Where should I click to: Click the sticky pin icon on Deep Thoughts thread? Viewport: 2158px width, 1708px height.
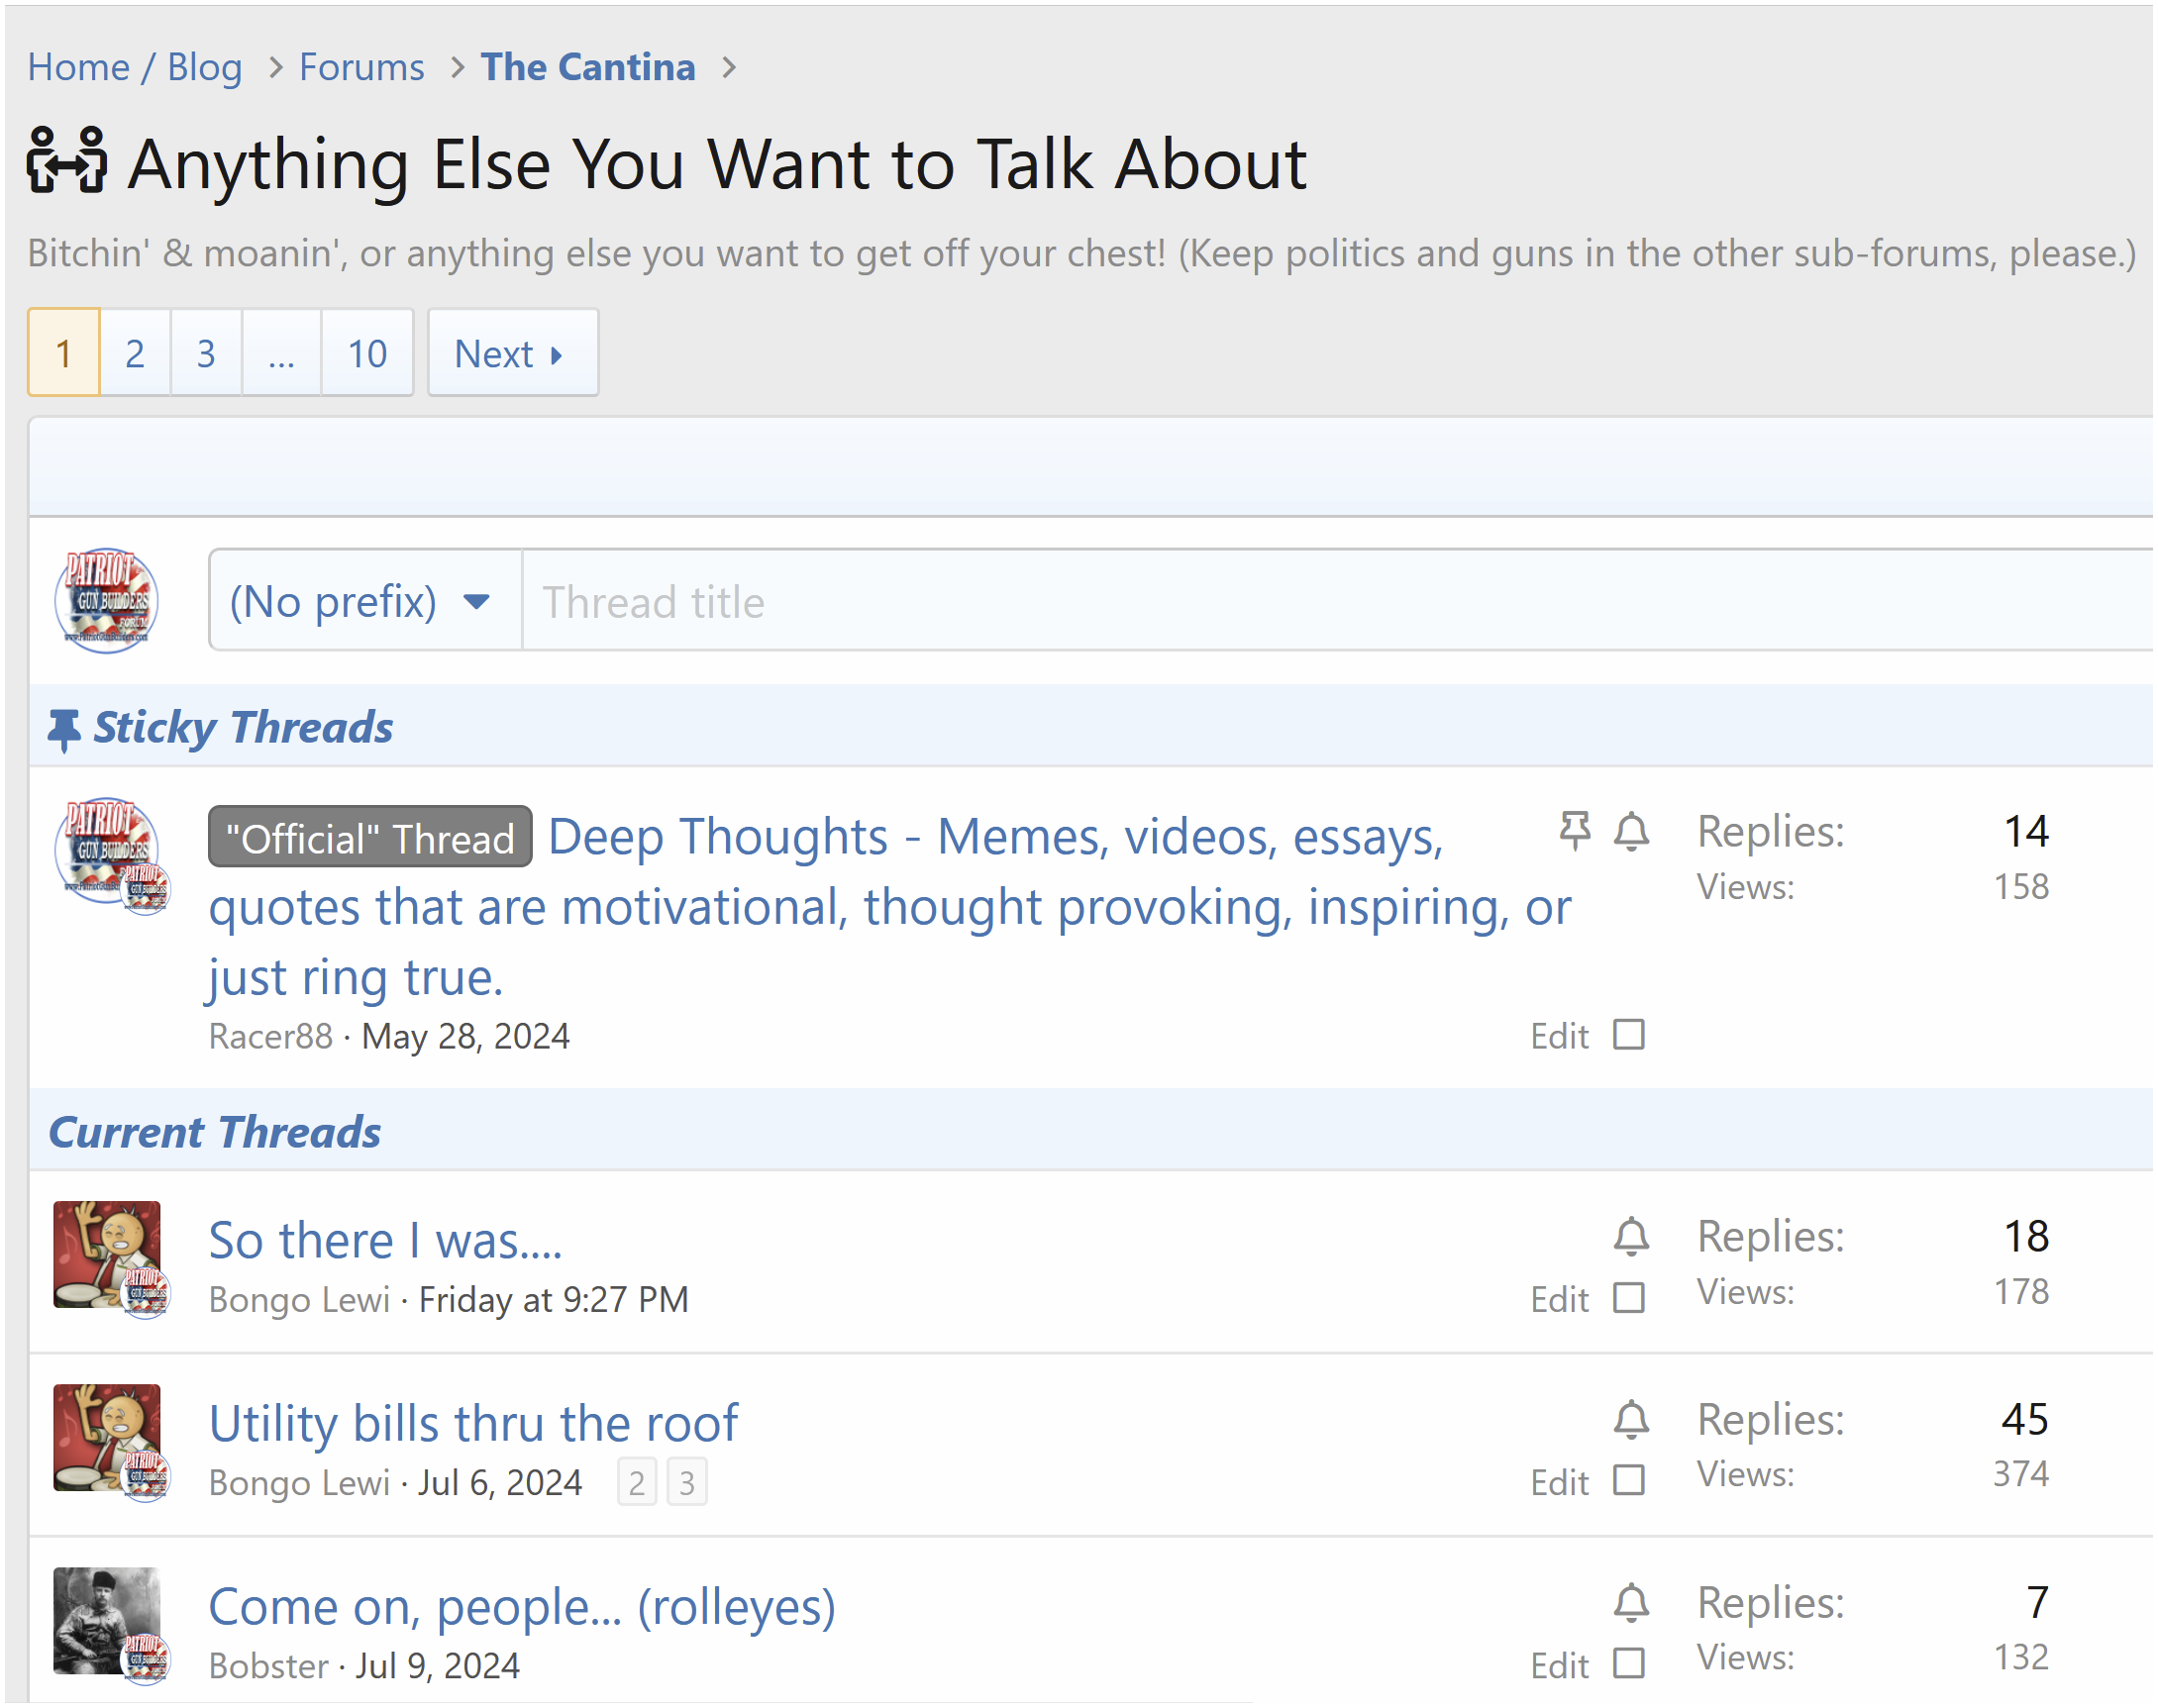coord(1574,831)
